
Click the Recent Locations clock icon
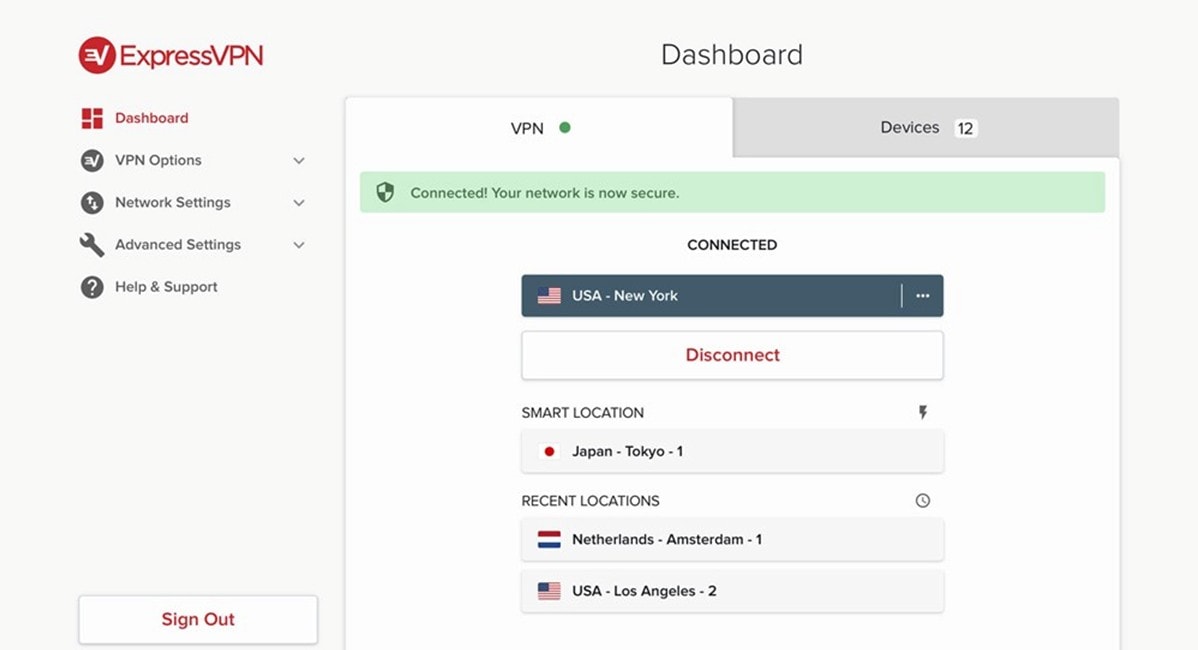tap(923, 500)
